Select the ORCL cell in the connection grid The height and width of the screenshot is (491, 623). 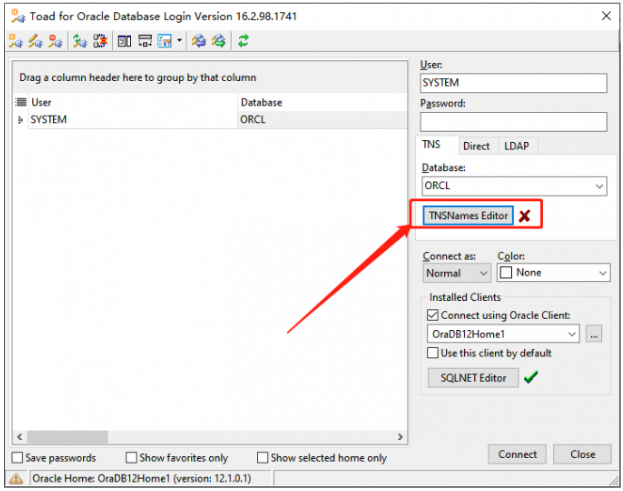tap(322, 120)
